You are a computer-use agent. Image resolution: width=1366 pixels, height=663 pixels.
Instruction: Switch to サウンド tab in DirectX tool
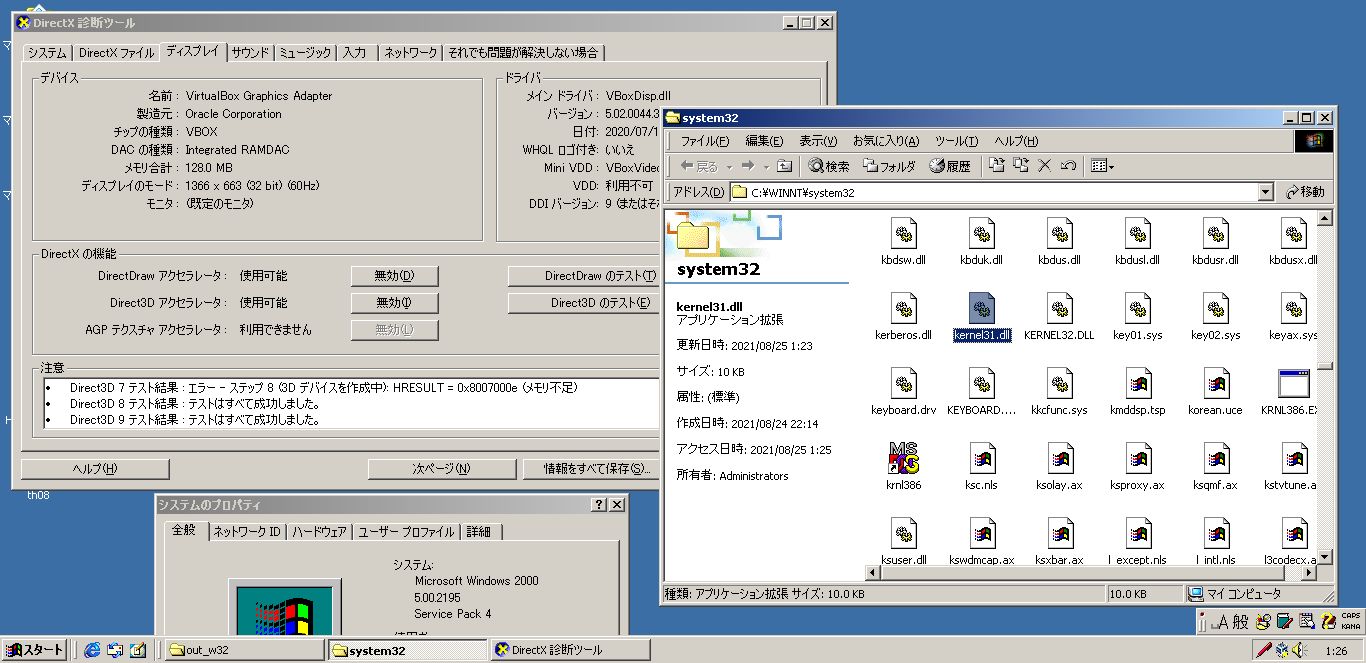coord(250,53)
